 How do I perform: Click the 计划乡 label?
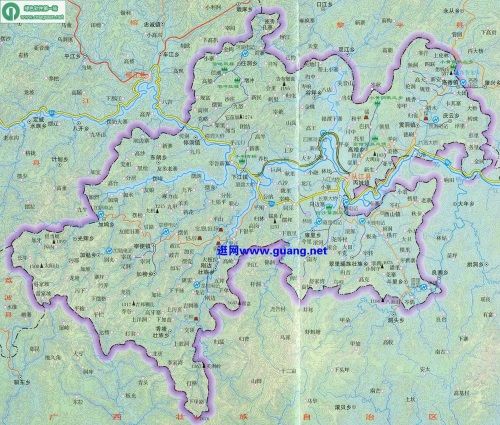click(x=60, y=159)
